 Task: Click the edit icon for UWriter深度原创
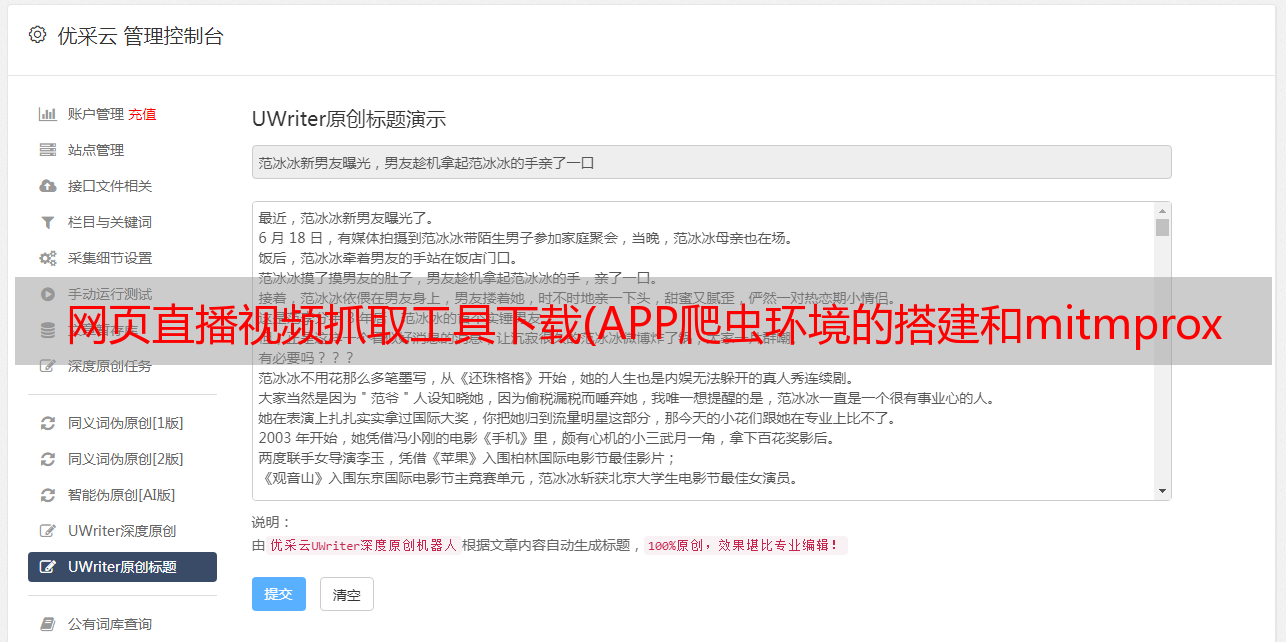click(47, 531)
